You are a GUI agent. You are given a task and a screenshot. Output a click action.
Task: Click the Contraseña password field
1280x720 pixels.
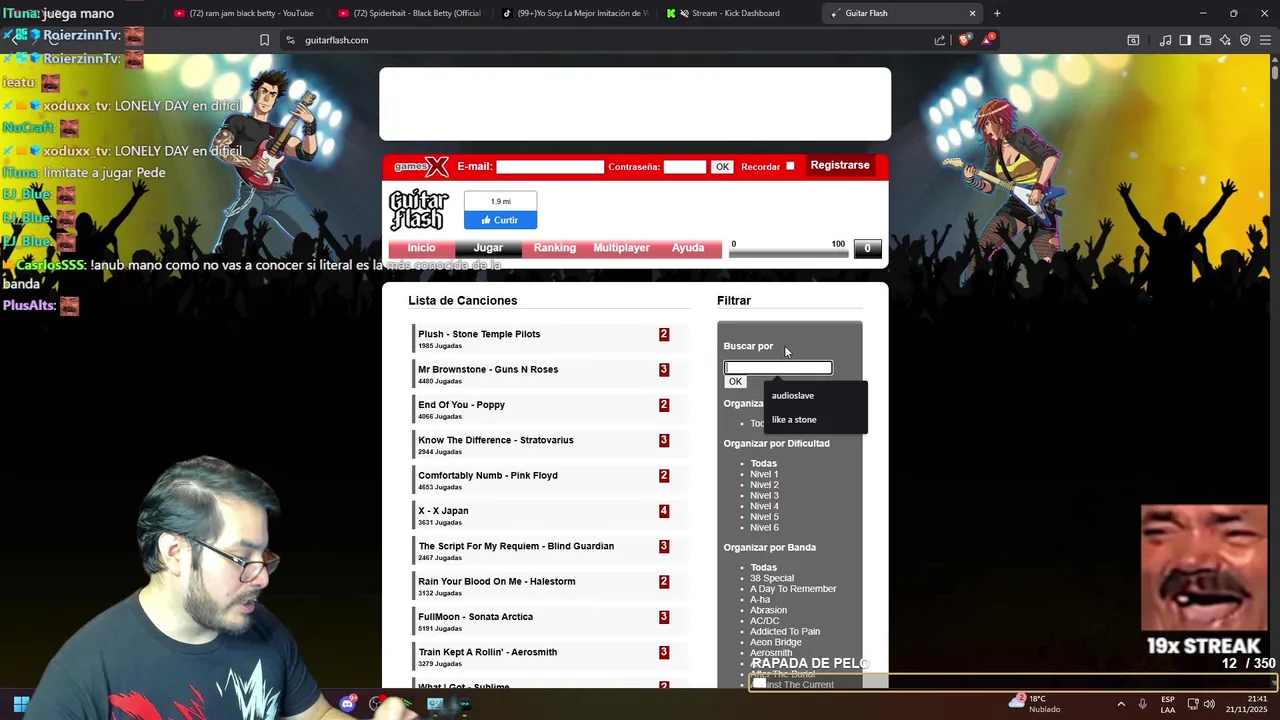coord(685,167)
